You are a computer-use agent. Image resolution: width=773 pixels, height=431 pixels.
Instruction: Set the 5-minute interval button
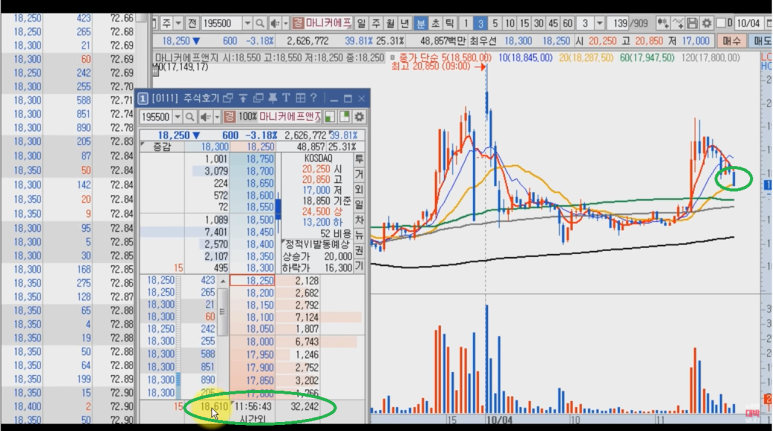click(495, 23)
